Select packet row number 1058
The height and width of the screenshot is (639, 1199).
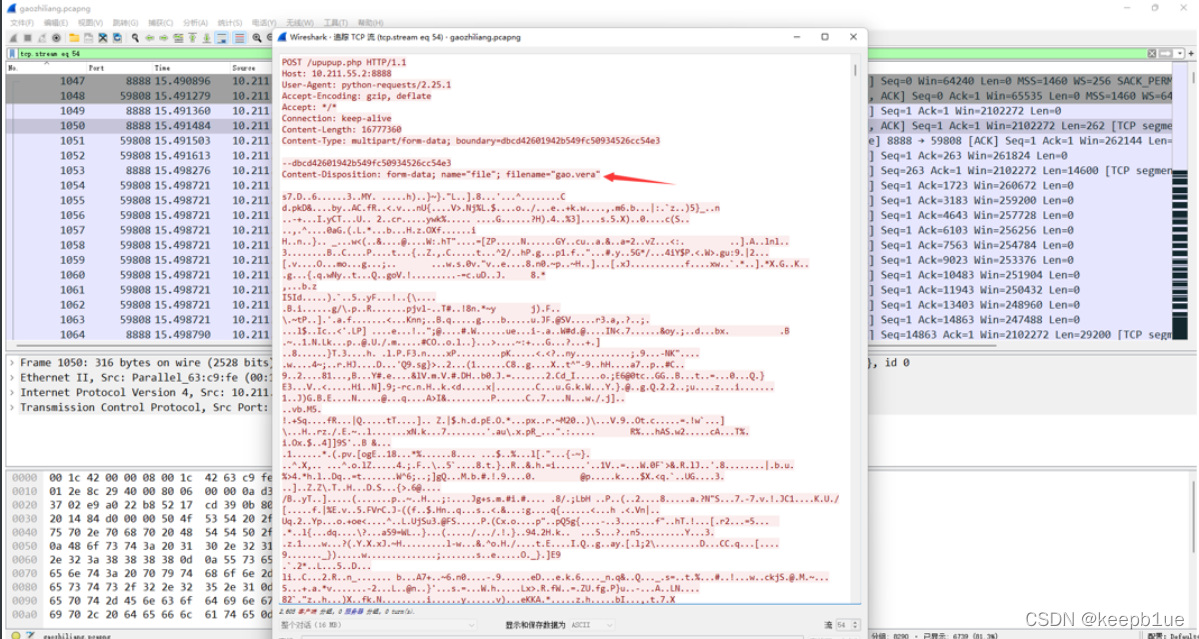[140, 245]
